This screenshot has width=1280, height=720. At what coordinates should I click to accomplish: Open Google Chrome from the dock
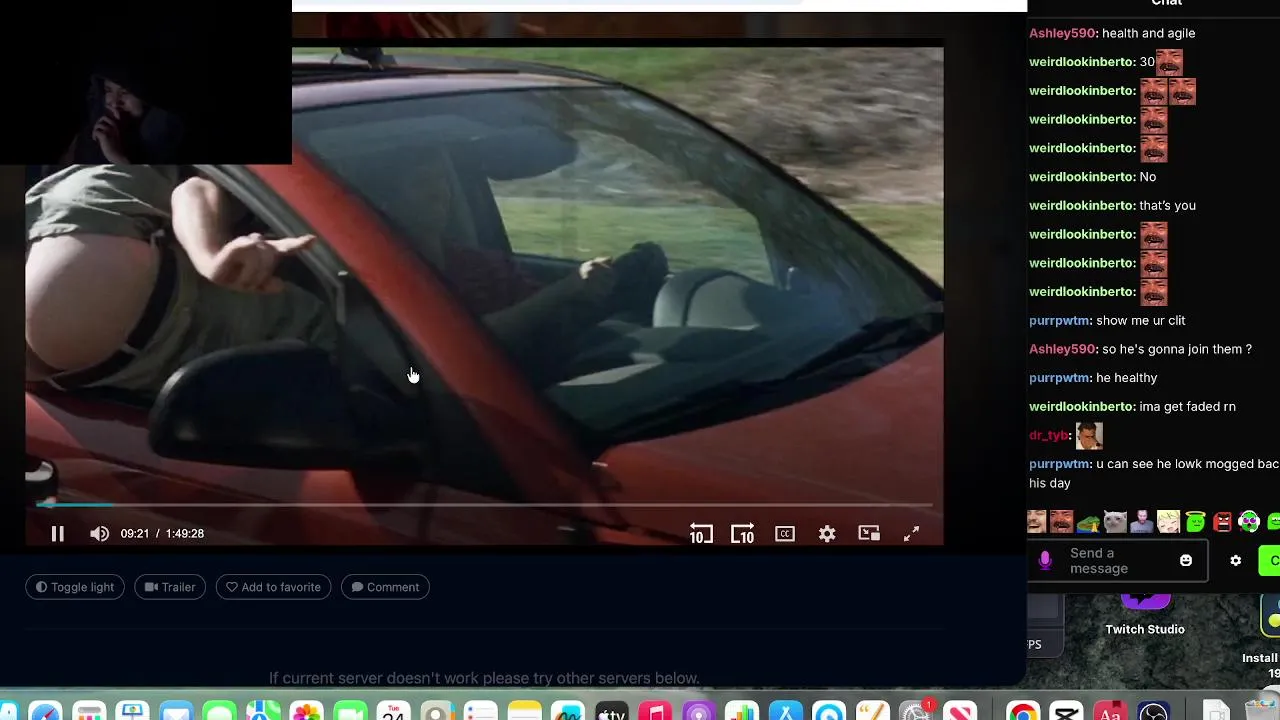tap(1022, 712)
